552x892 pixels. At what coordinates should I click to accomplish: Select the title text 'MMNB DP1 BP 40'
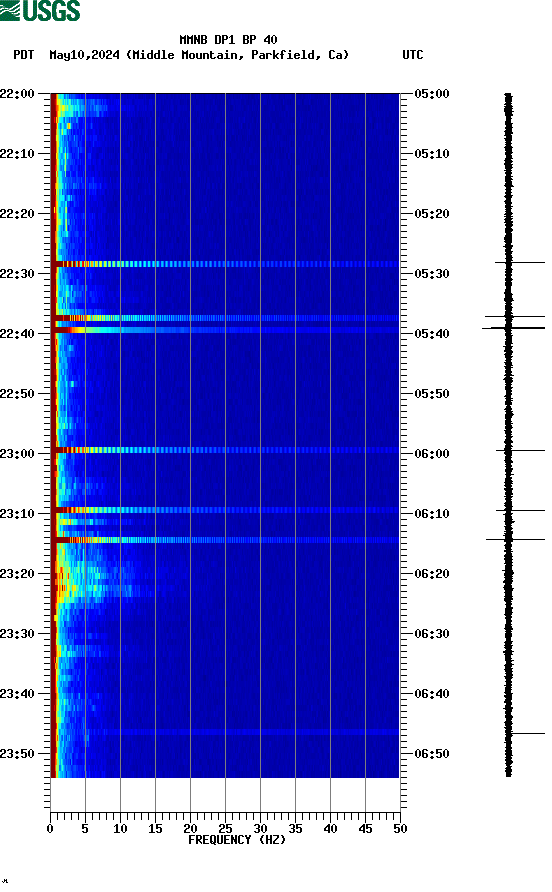228,40
